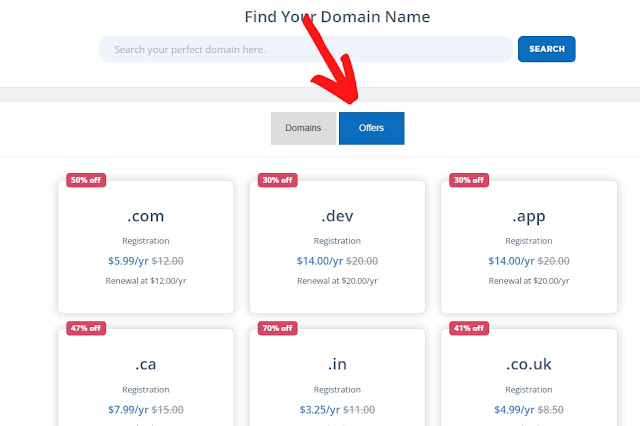
Task: Click the $5.99/yr price for .com
Action: coord(128,261)
